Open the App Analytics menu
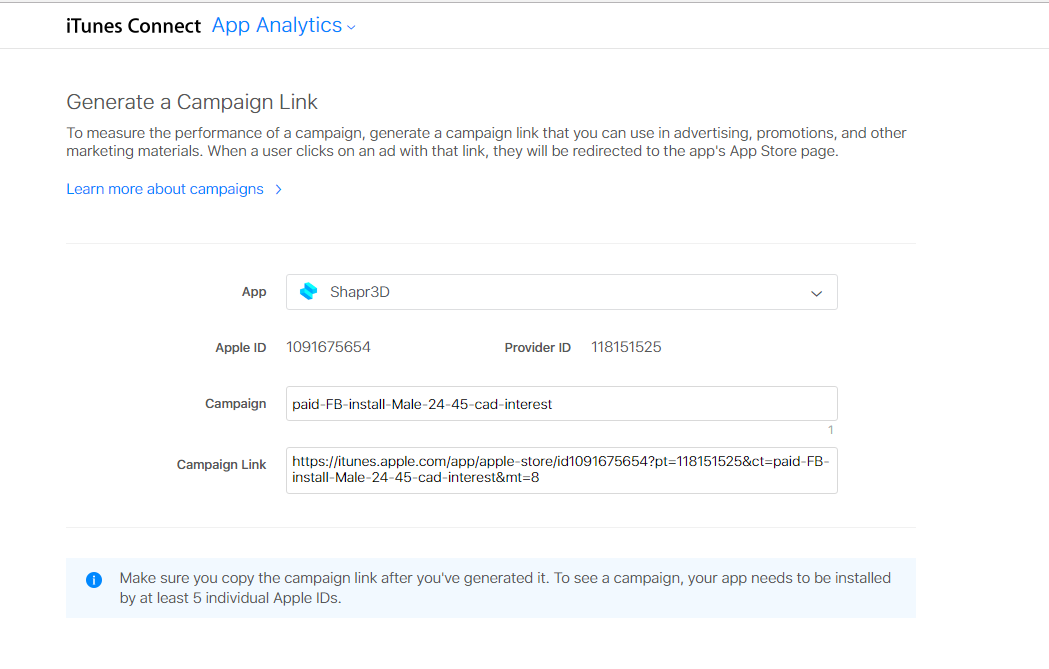 pos(277,26)
